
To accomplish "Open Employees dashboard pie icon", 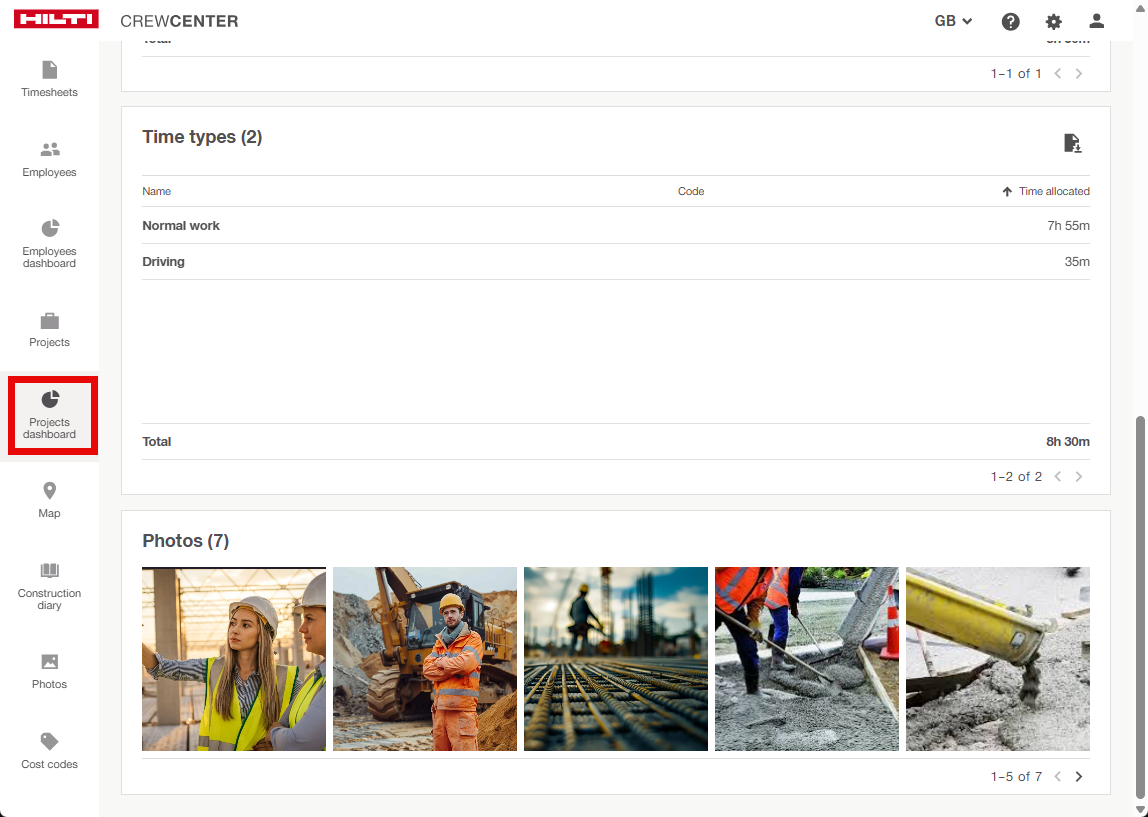I will 49,229.
